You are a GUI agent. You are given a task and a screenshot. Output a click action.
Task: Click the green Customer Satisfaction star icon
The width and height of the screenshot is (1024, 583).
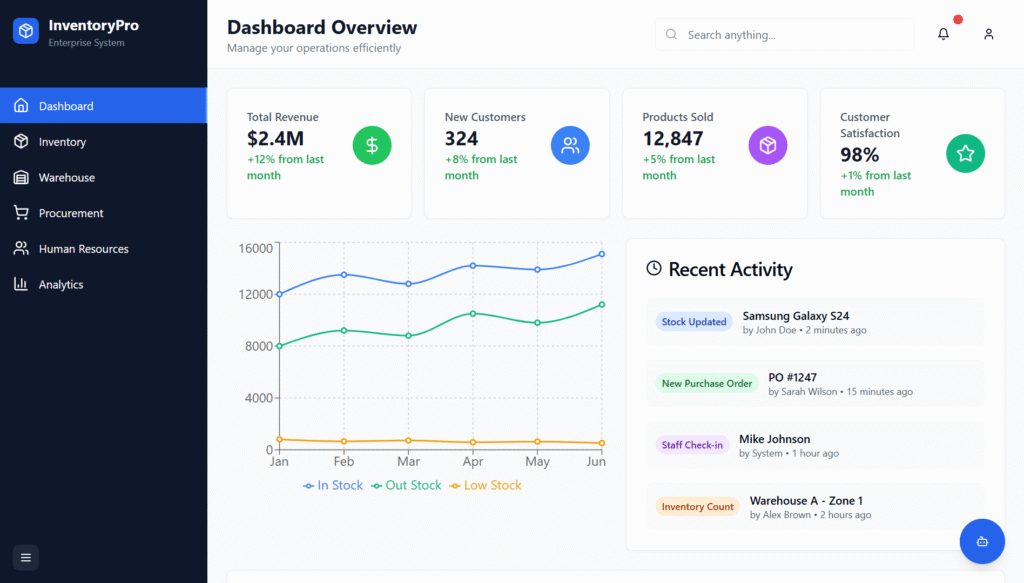965,154
